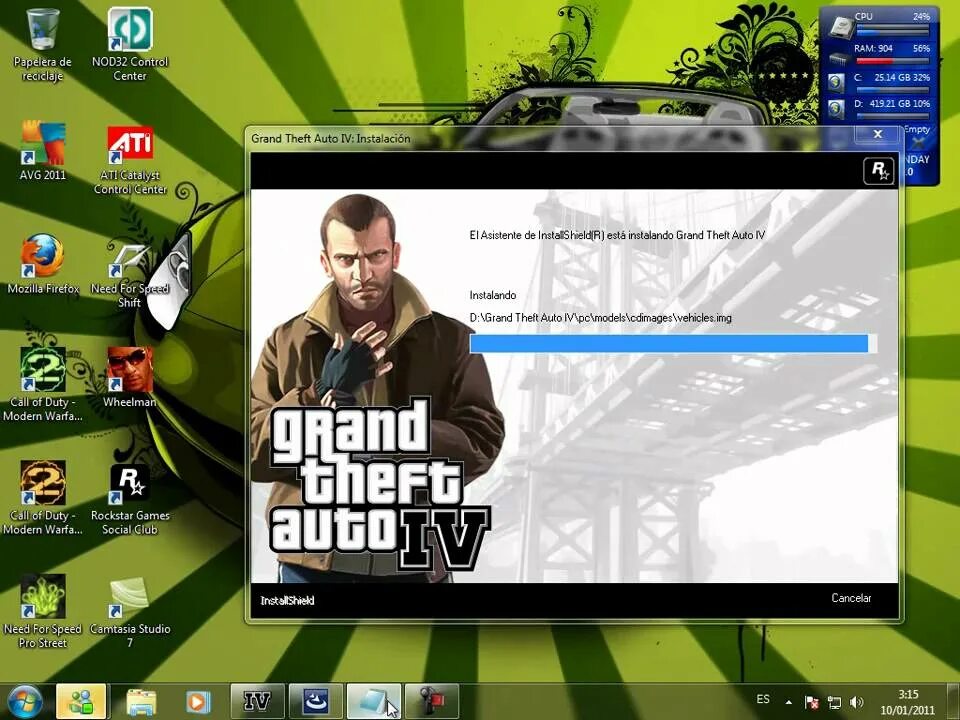This screenshot has width=960, height=720.
Task: Switch to GTA IV taskbar button
Action: [x=257, y=702]
